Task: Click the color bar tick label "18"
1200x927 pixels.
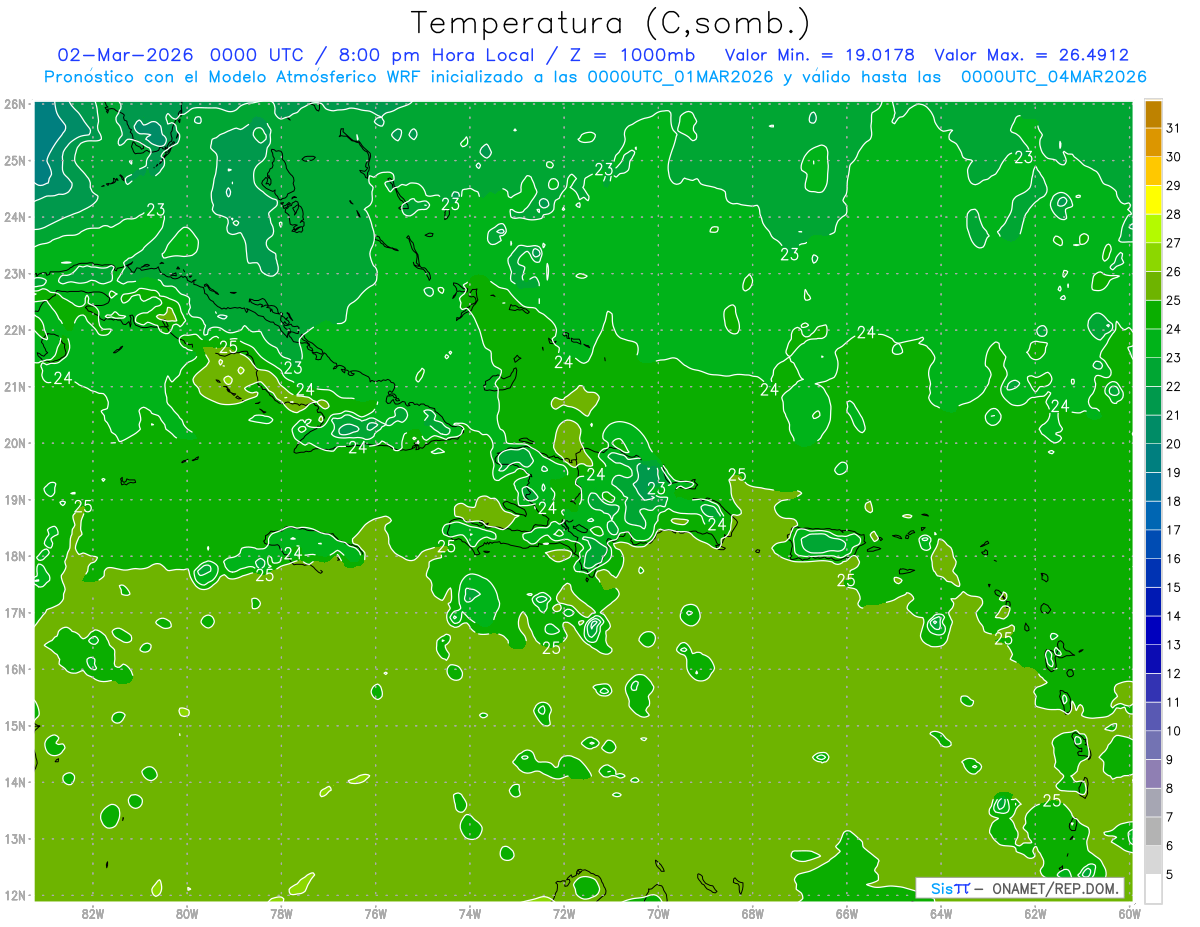Action: pos(1174,502)
